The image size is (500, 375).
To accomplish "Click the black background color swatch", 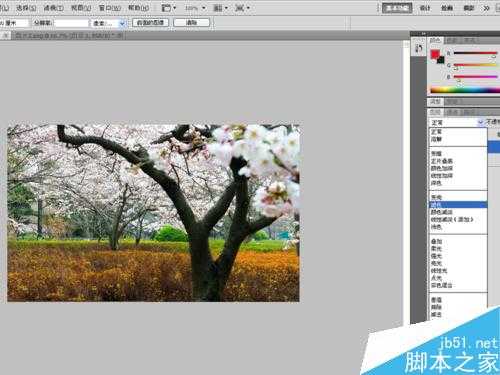I will (441, 60).
